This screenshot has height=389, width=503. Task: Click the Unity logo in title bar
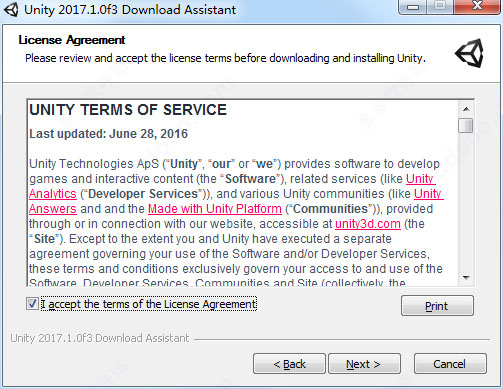click(x=11, y=9)
